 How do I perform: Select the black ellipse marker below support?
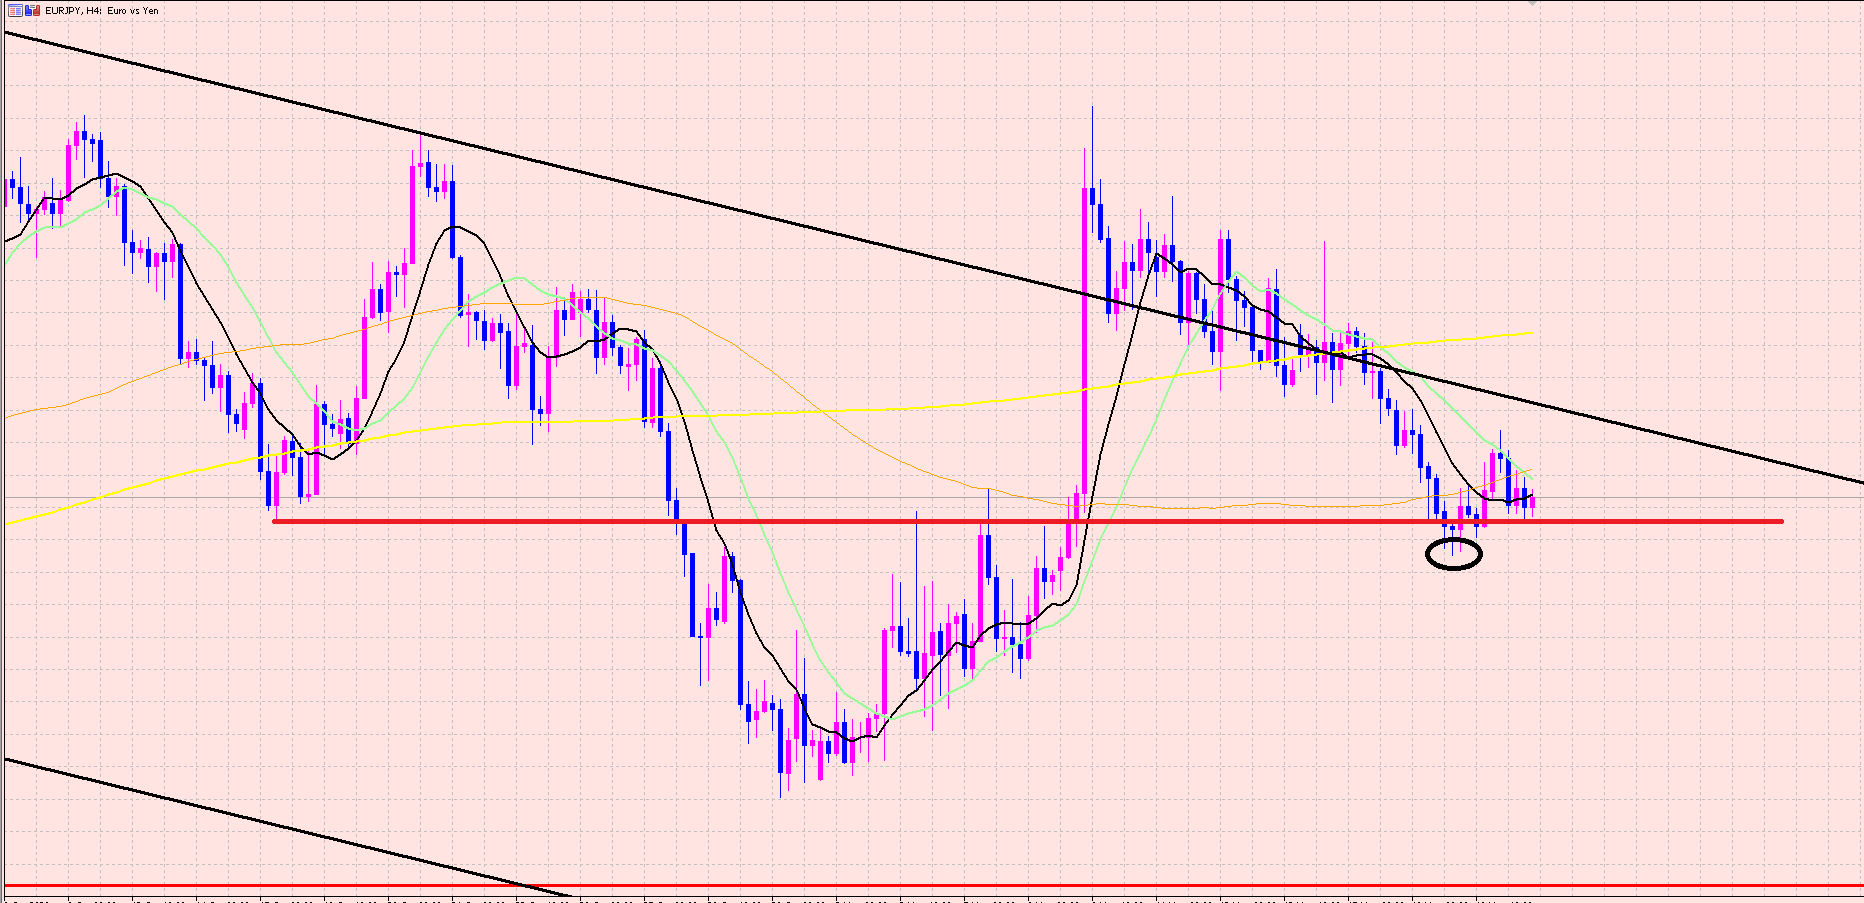(x=1453, y=554)
